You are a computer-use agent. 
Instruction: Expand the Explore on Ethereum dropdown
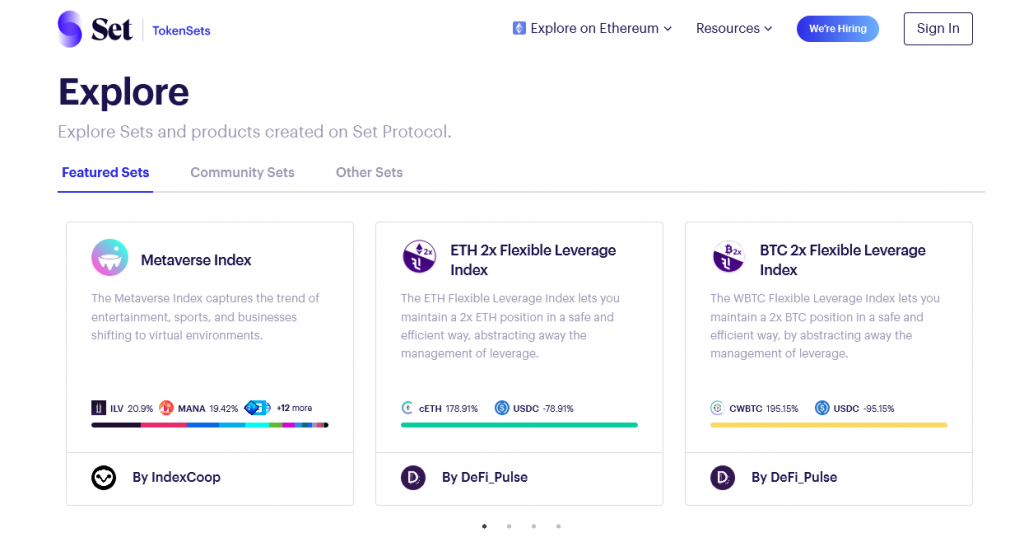[592, 28]
